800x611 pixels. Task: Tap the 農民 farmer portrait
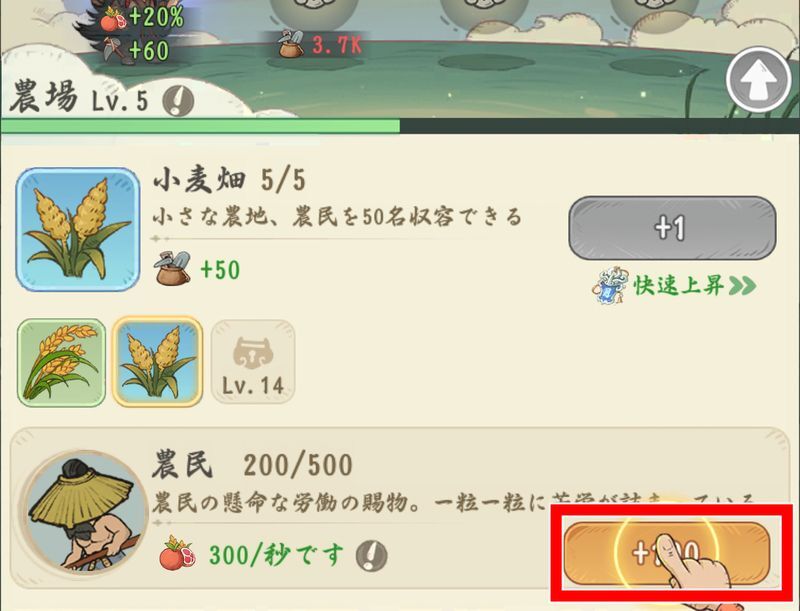(86, 511)
